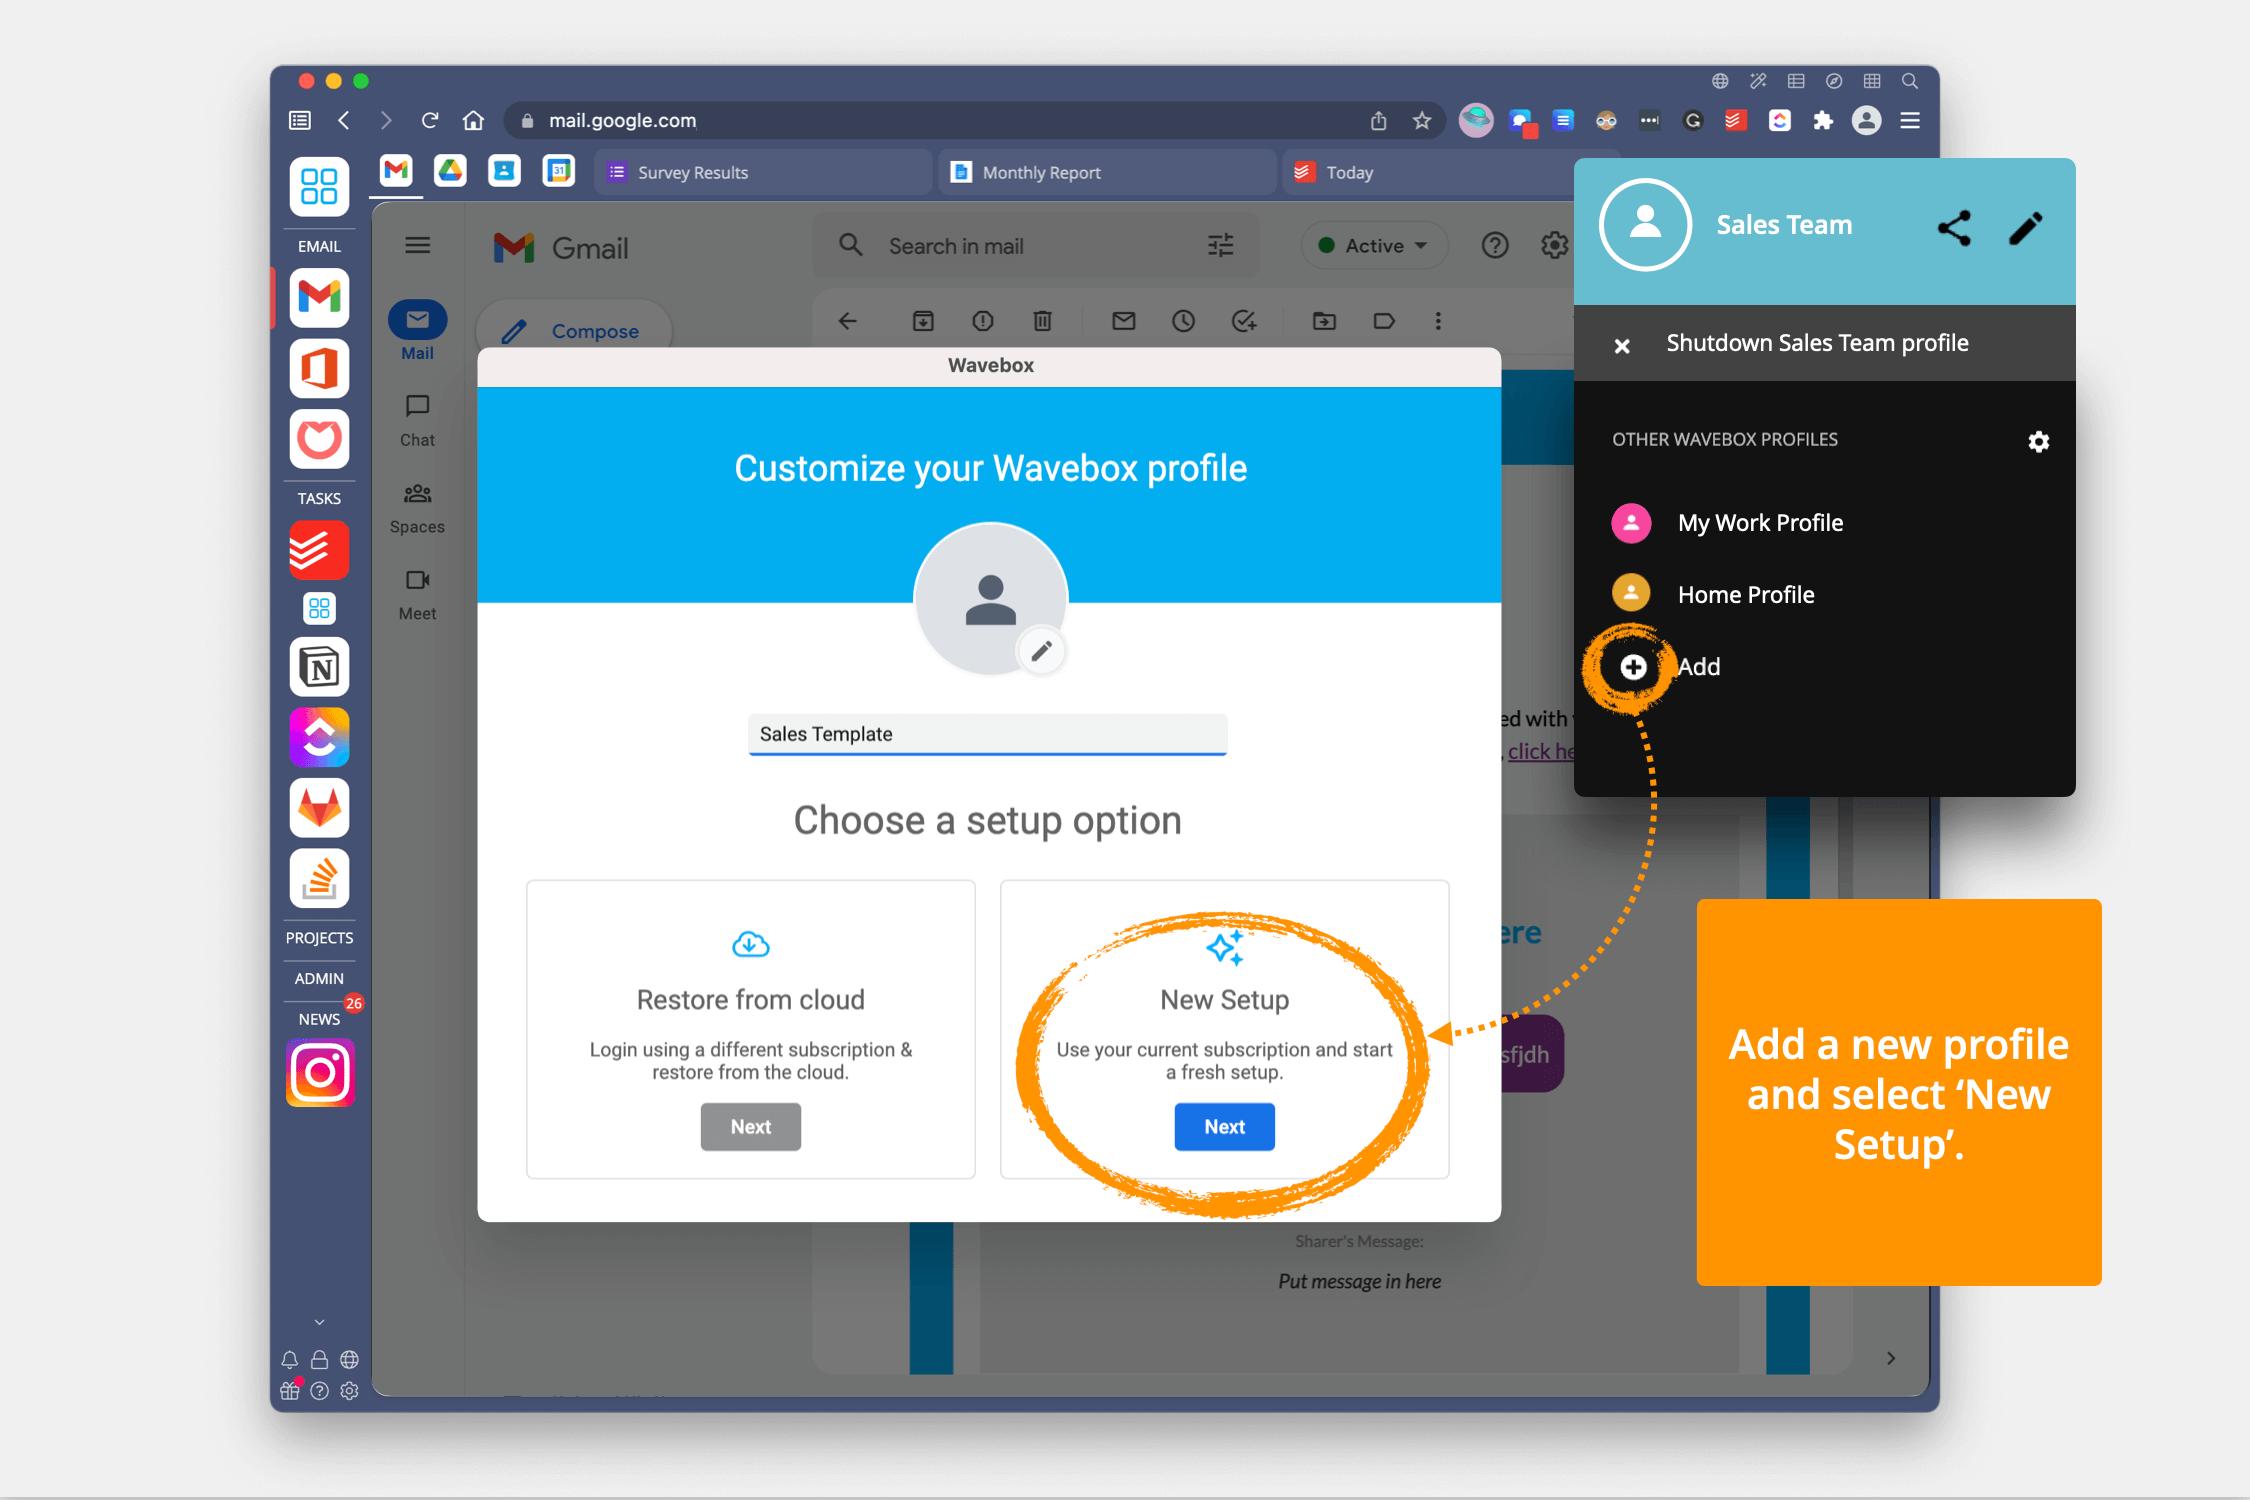
Task: Open the extensions puzzle-piece icon
Action: 1823,121
